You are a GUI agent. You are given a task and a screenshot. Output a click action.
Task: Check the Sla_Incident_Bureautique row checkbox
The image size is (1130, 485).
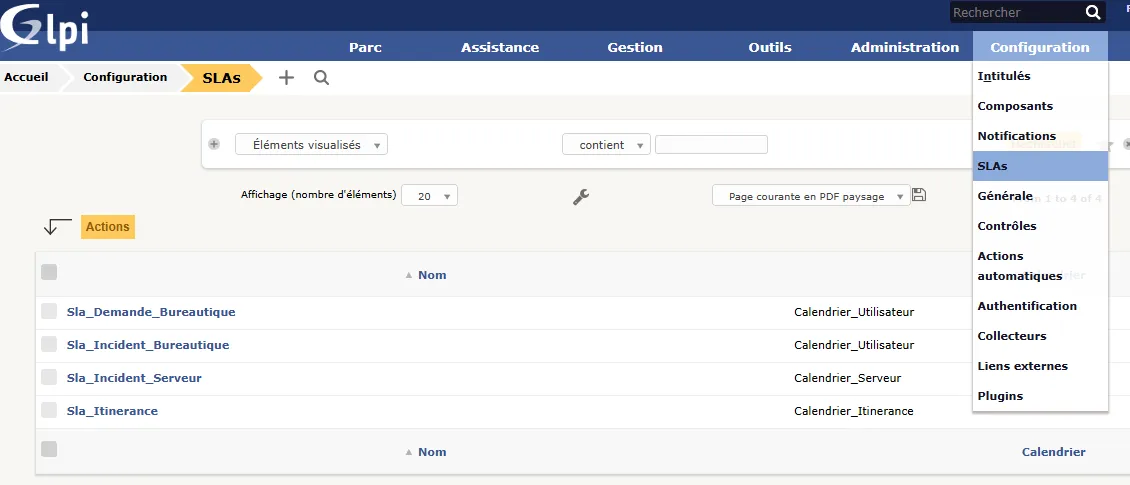pos(49,344)
